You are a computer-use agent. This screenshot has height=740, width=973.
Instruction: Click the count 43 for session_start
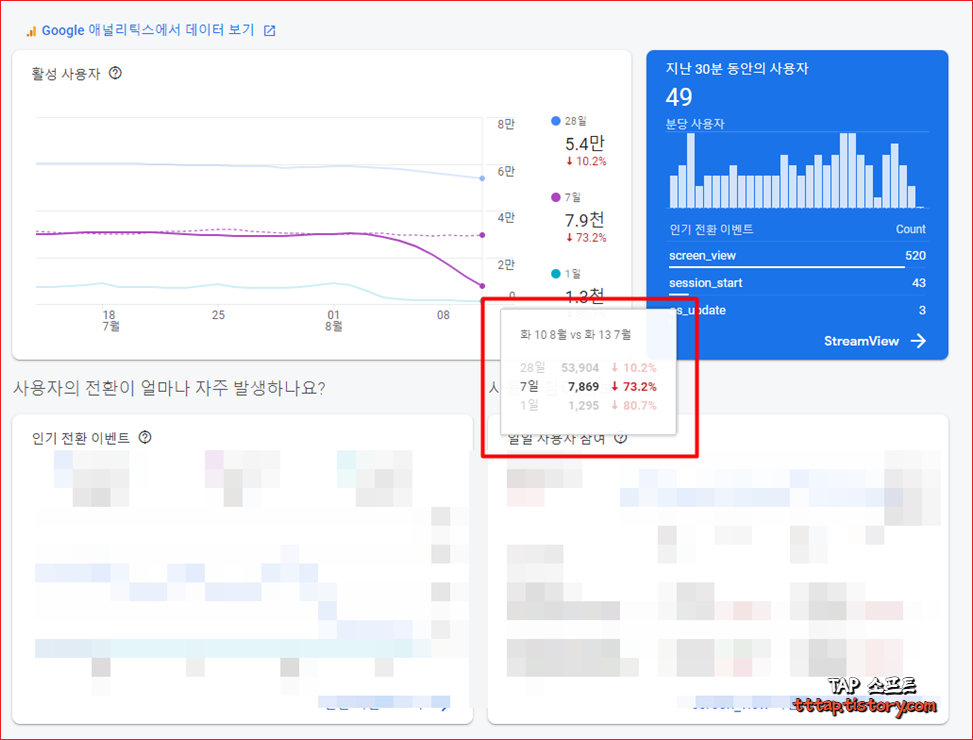point(919,283)
